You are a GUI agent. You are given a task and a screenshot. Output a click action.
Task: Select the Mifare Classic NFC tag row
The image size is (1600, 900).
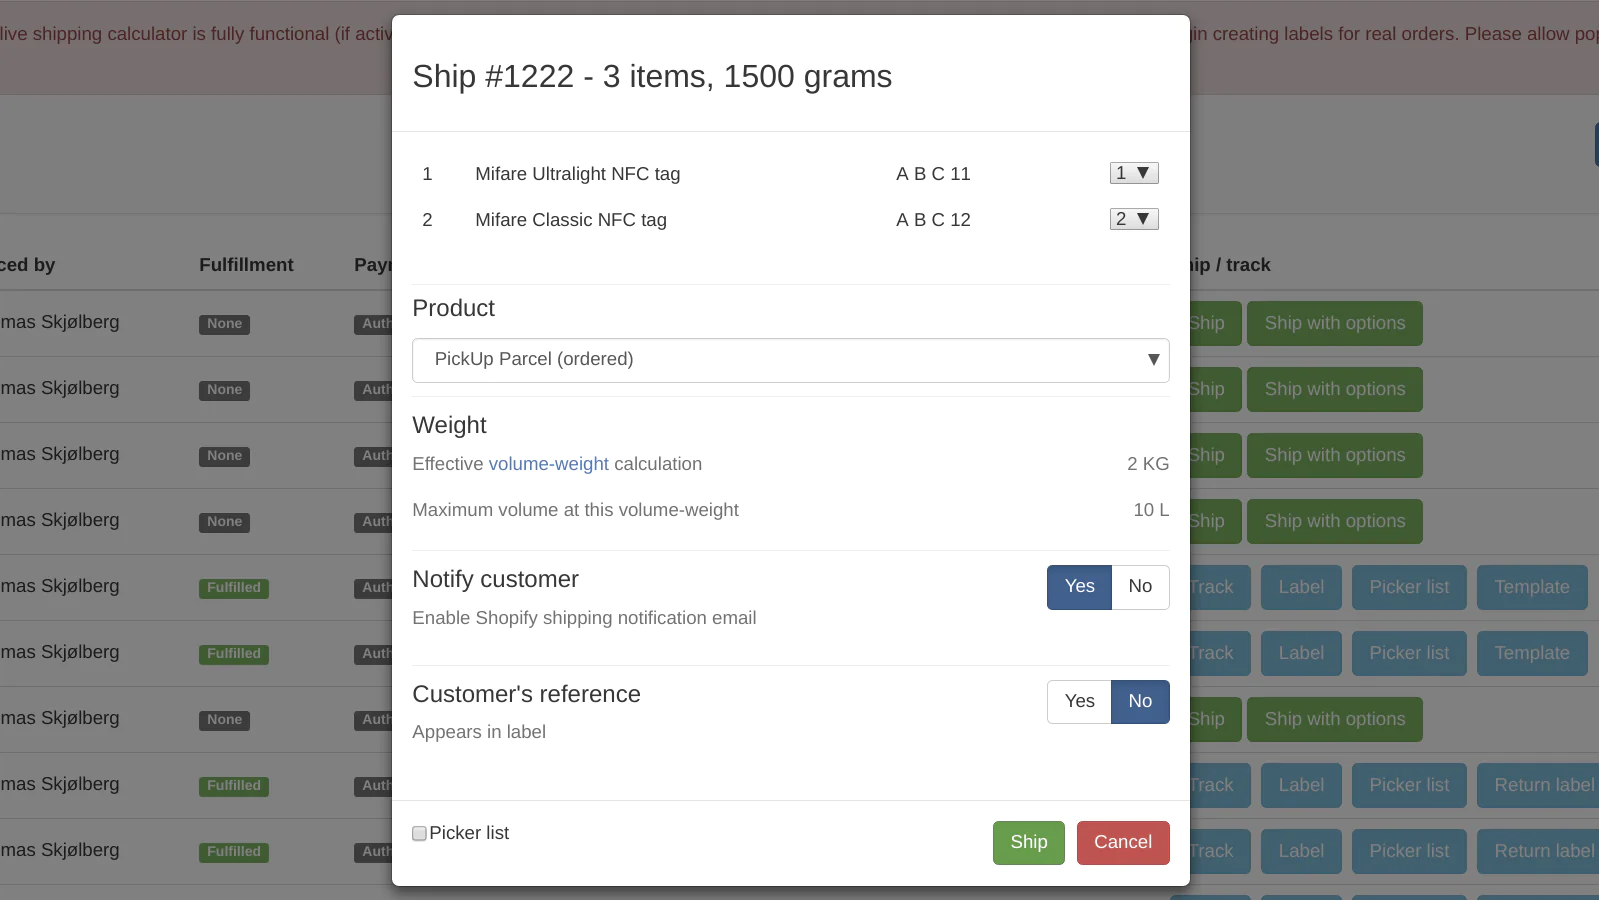[x=570, y=220]
